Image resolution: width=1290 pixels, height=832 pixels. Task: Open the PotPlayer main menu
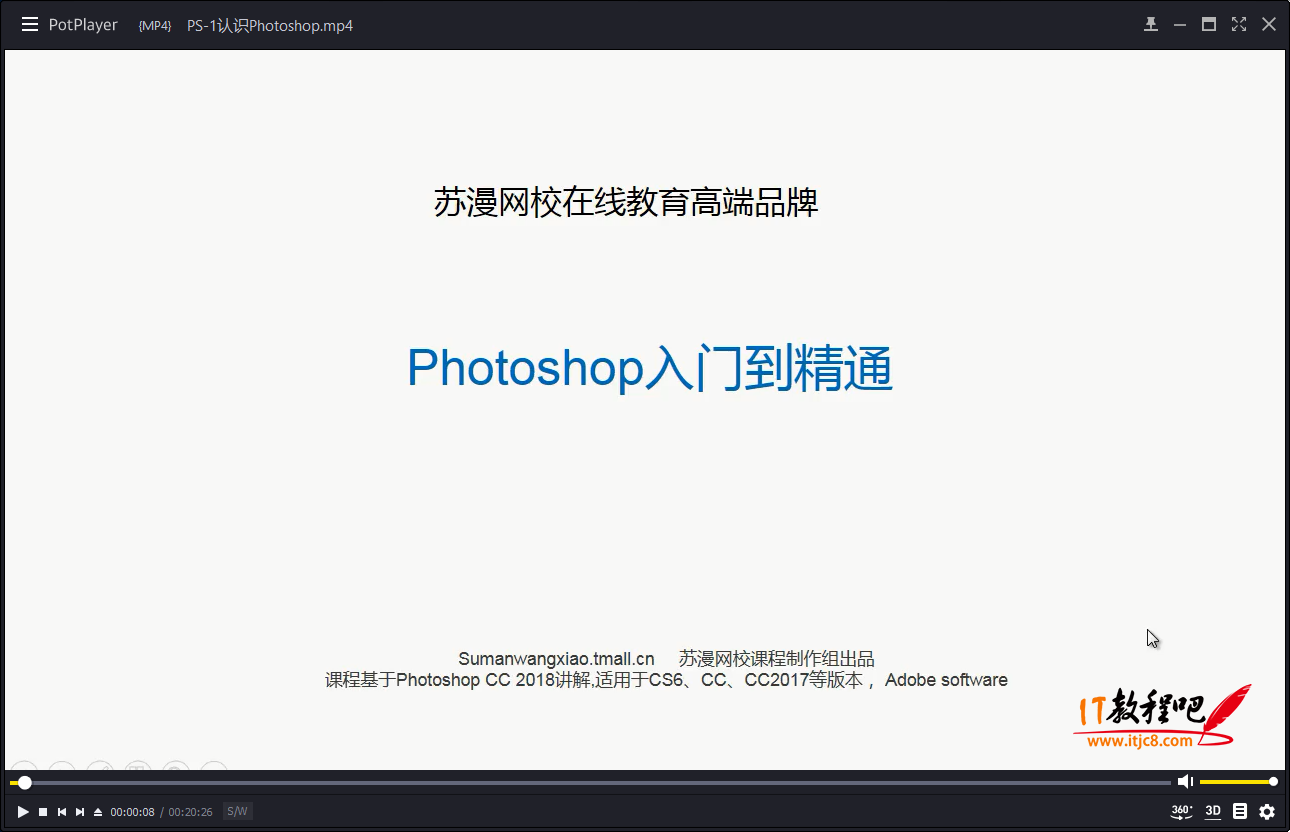30,25
